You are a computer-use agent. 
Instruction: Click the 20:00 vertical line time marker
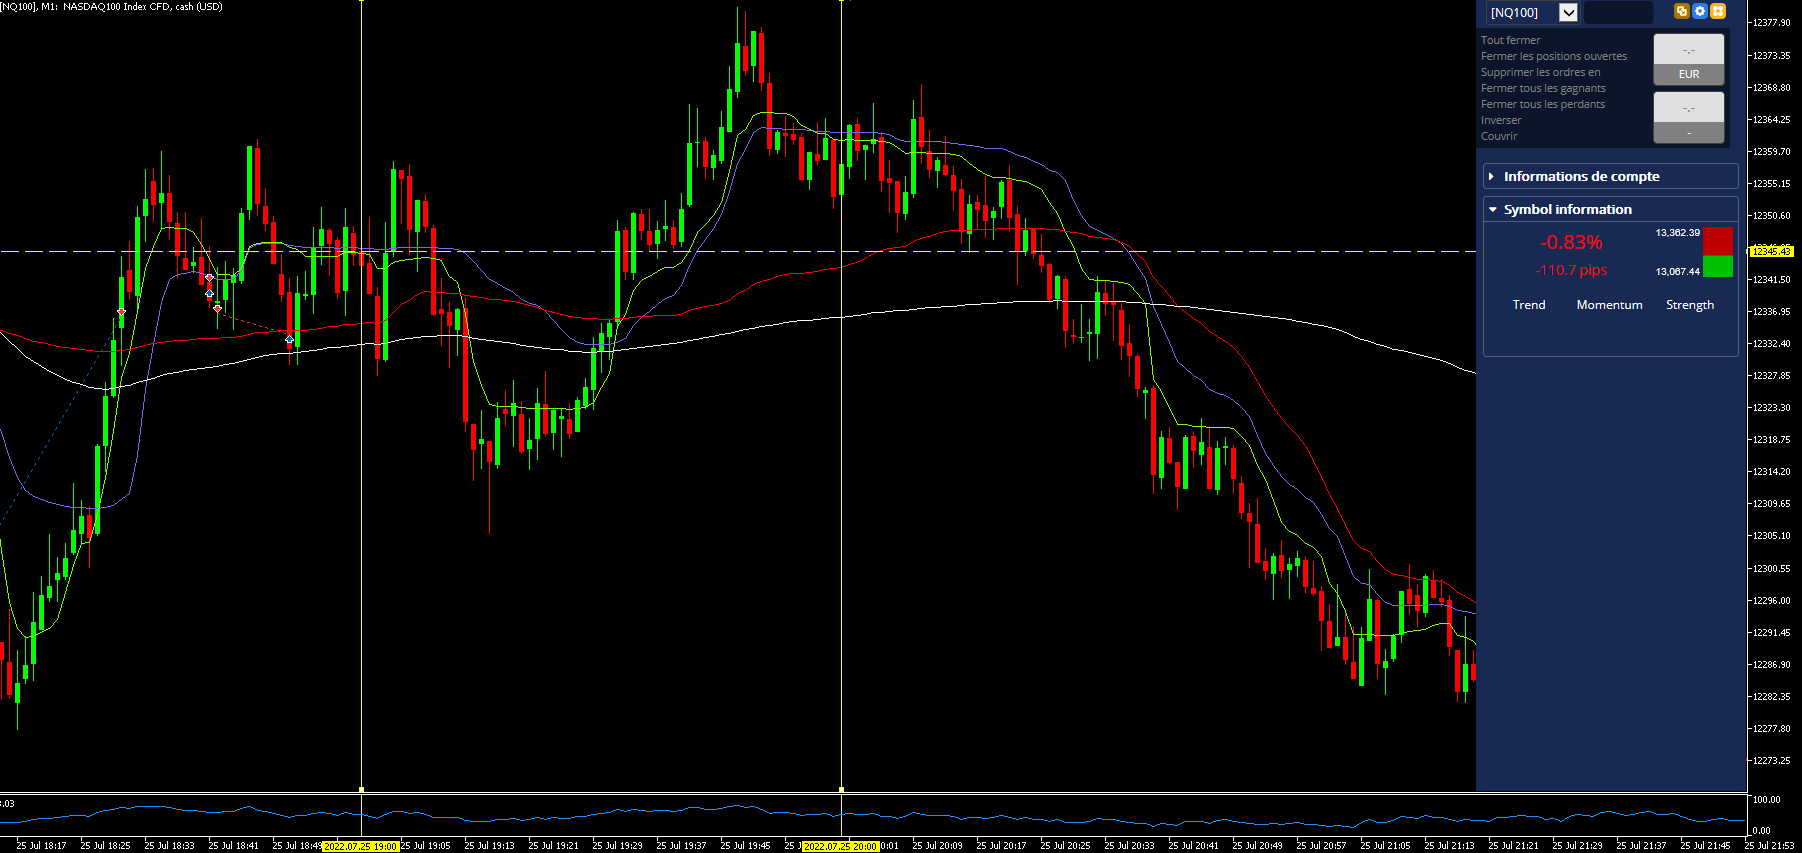(x=841, y=846)
